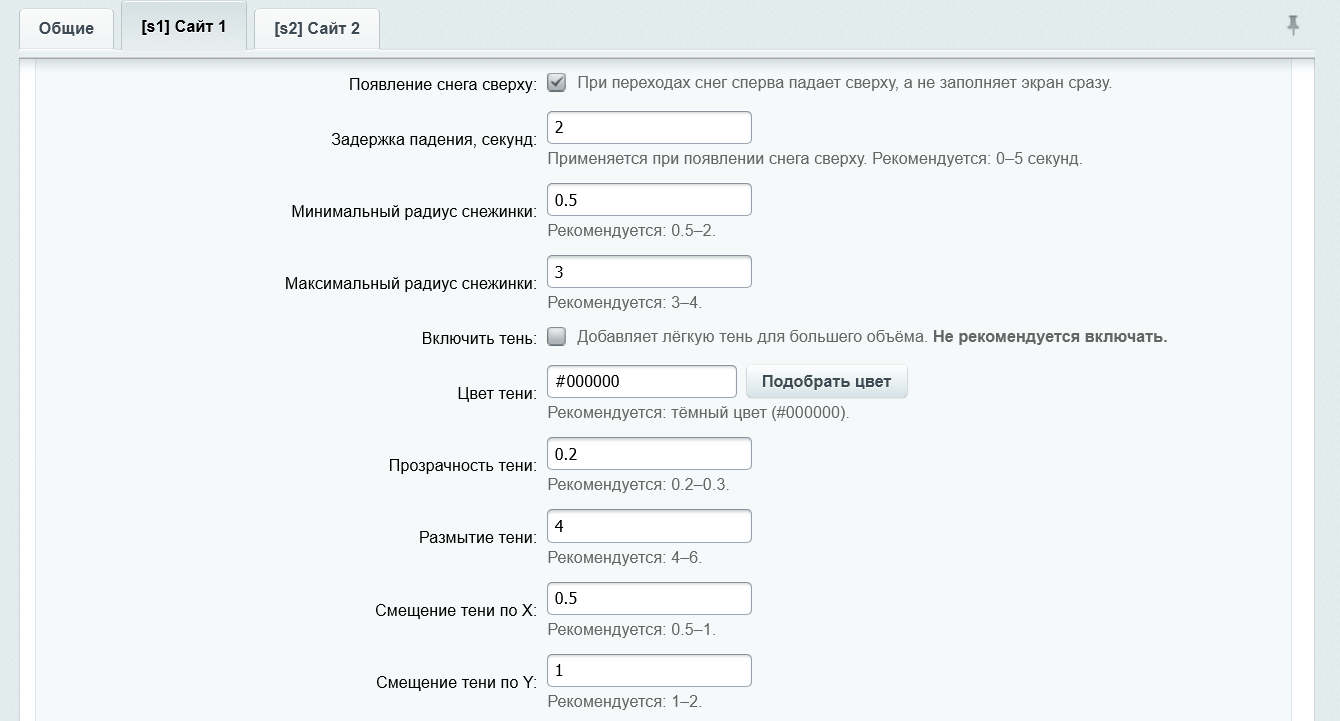Click the "Смещение тени по Y" field

click(648, 670)
